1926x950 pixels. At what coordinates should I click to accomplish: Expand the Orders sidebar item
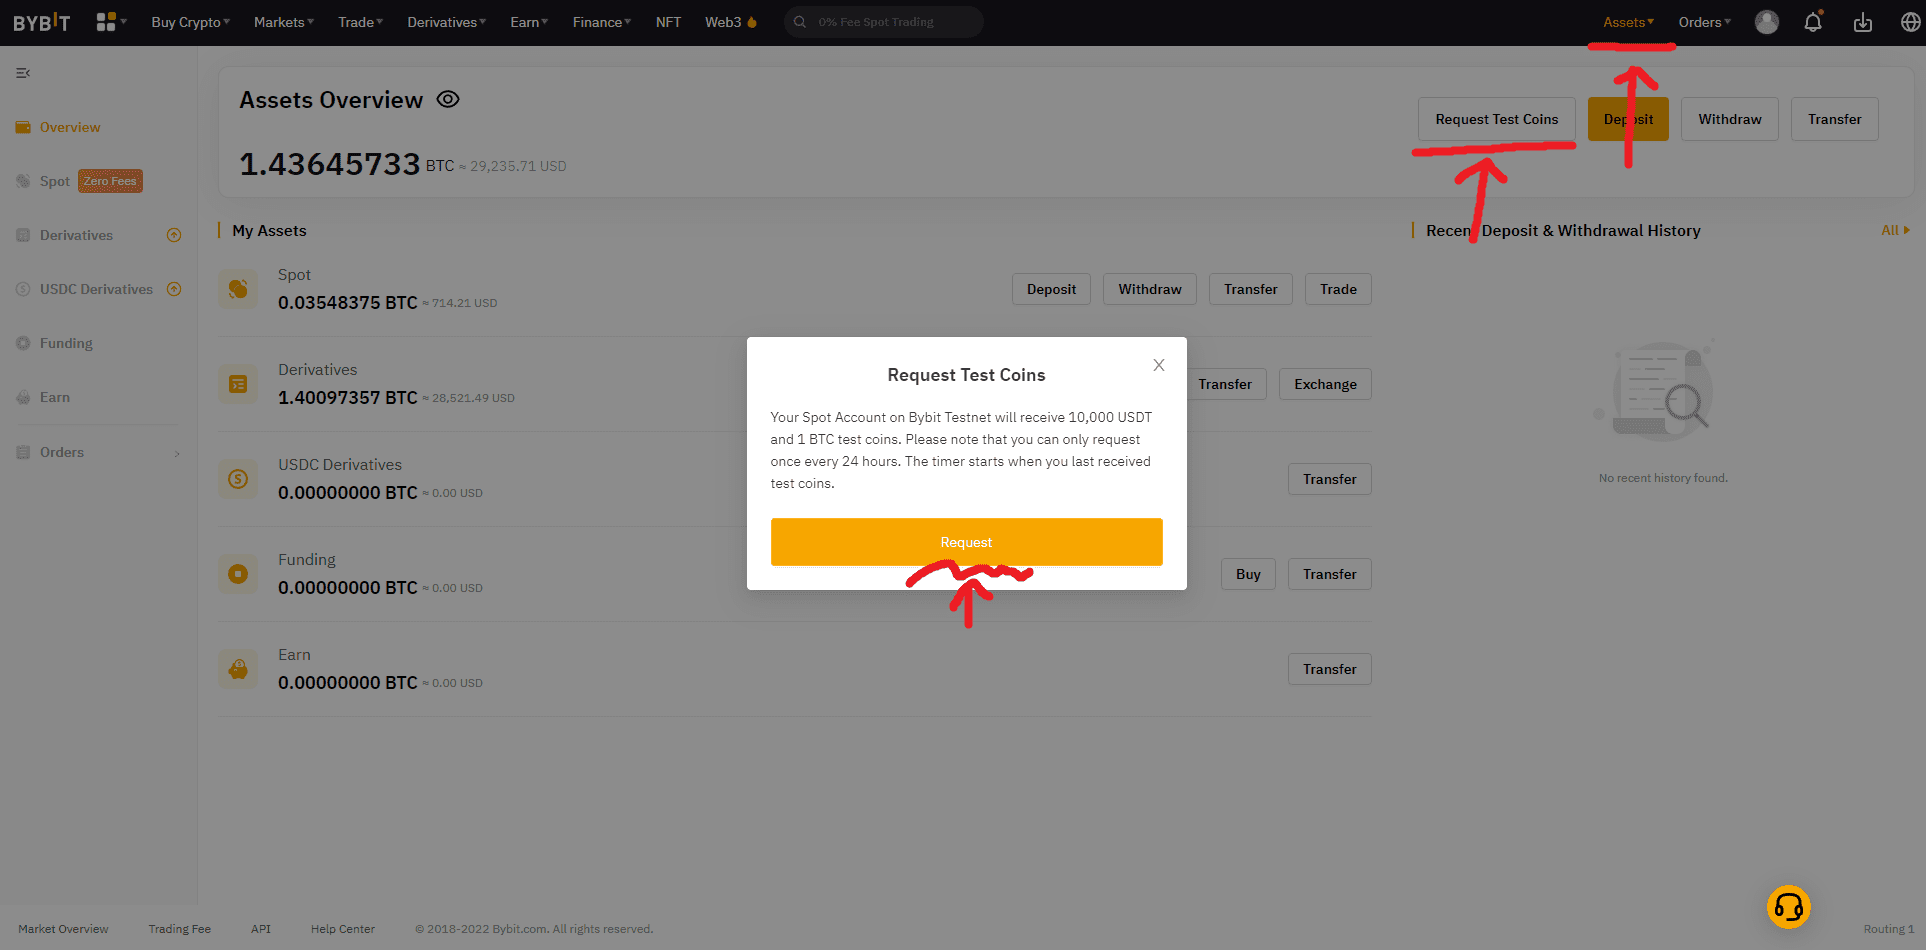(98, 452)
